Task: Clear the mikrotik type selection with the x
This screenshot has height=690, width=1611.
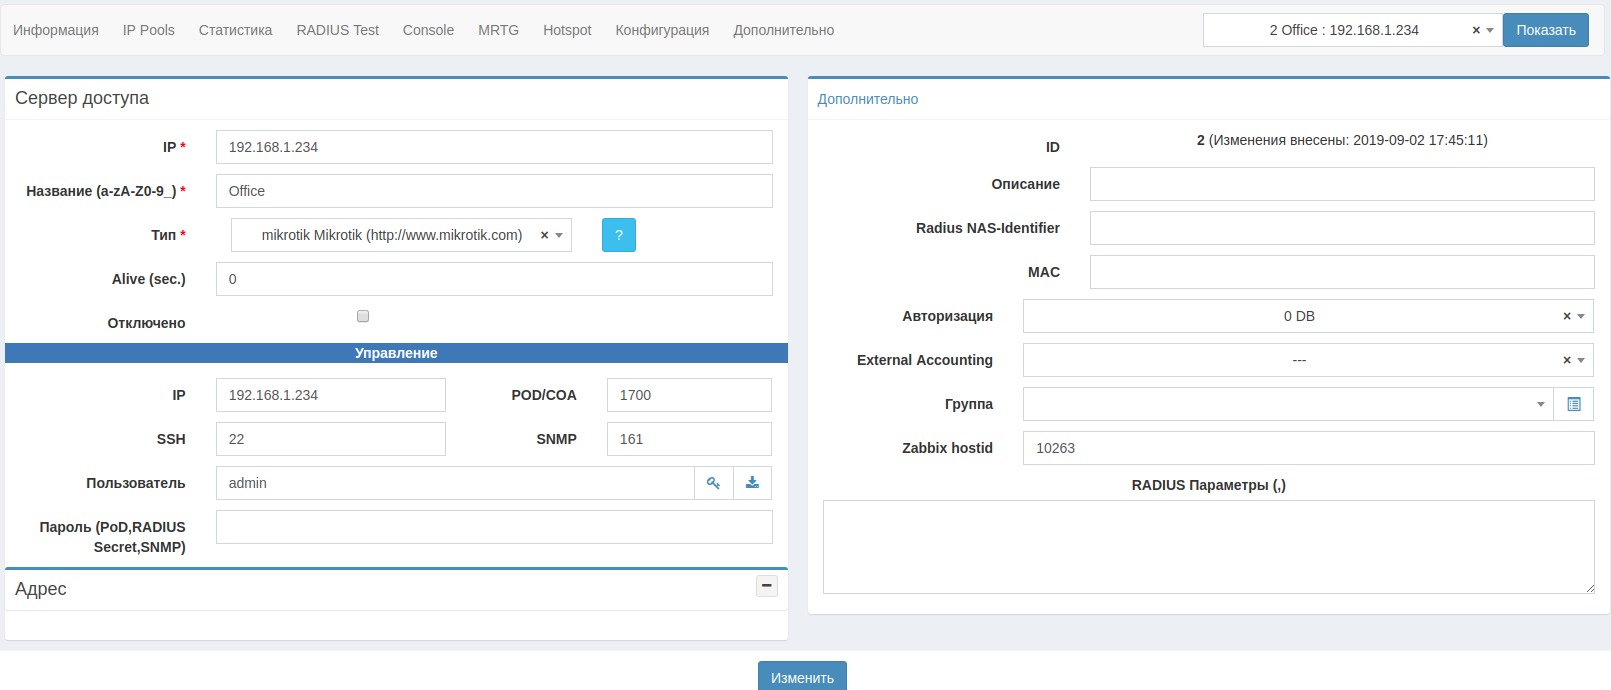Action: [544, 235]
